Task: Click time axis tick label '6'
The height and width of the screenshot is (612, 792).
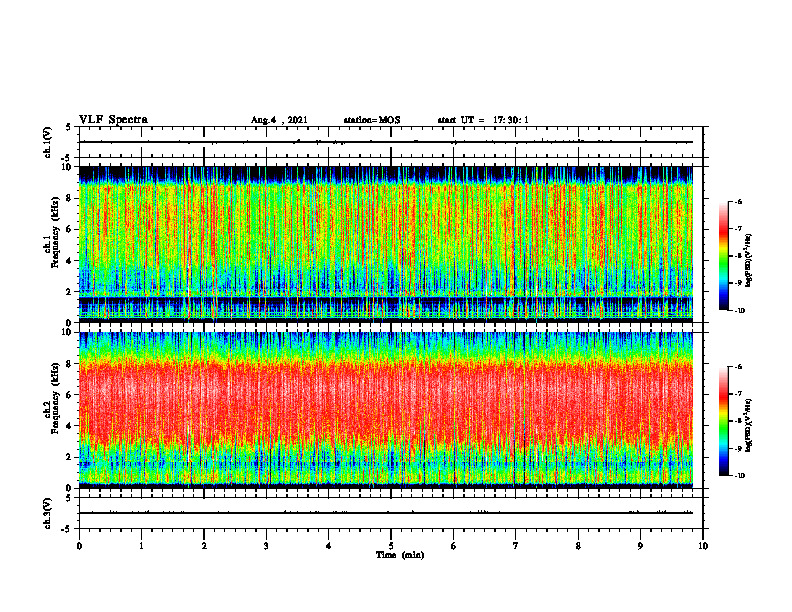Action: pyautogui.click(x=454, y=546)
